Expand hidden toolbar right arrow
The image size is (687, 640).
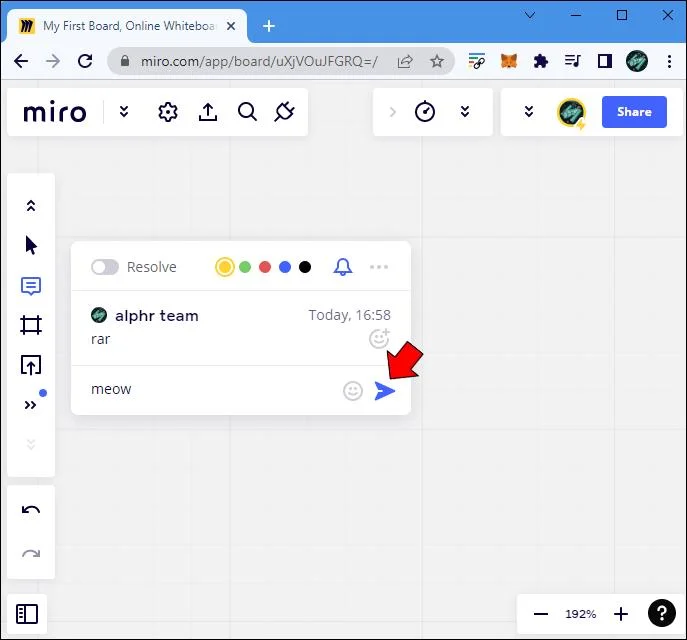(x=393, y=112)
